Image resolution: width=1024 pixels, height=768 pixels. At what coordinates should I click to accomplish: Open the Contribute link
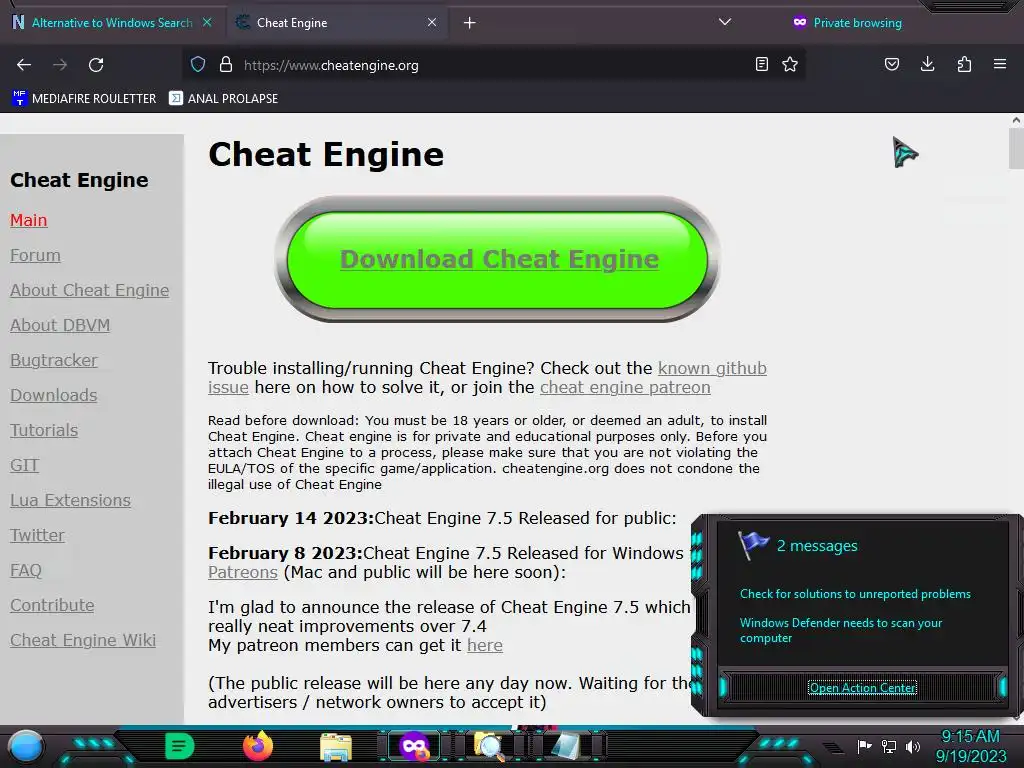(52, 605)
